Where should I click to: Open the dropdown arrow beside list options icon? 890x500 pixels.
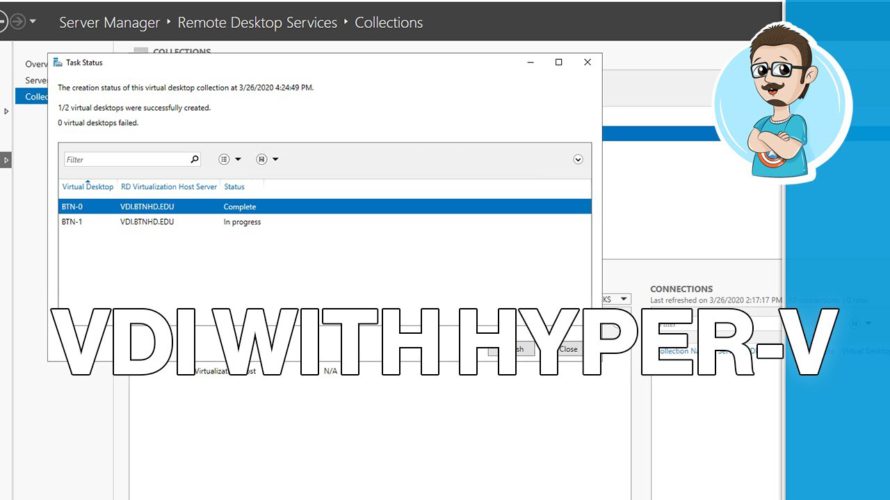pos(238,159)
